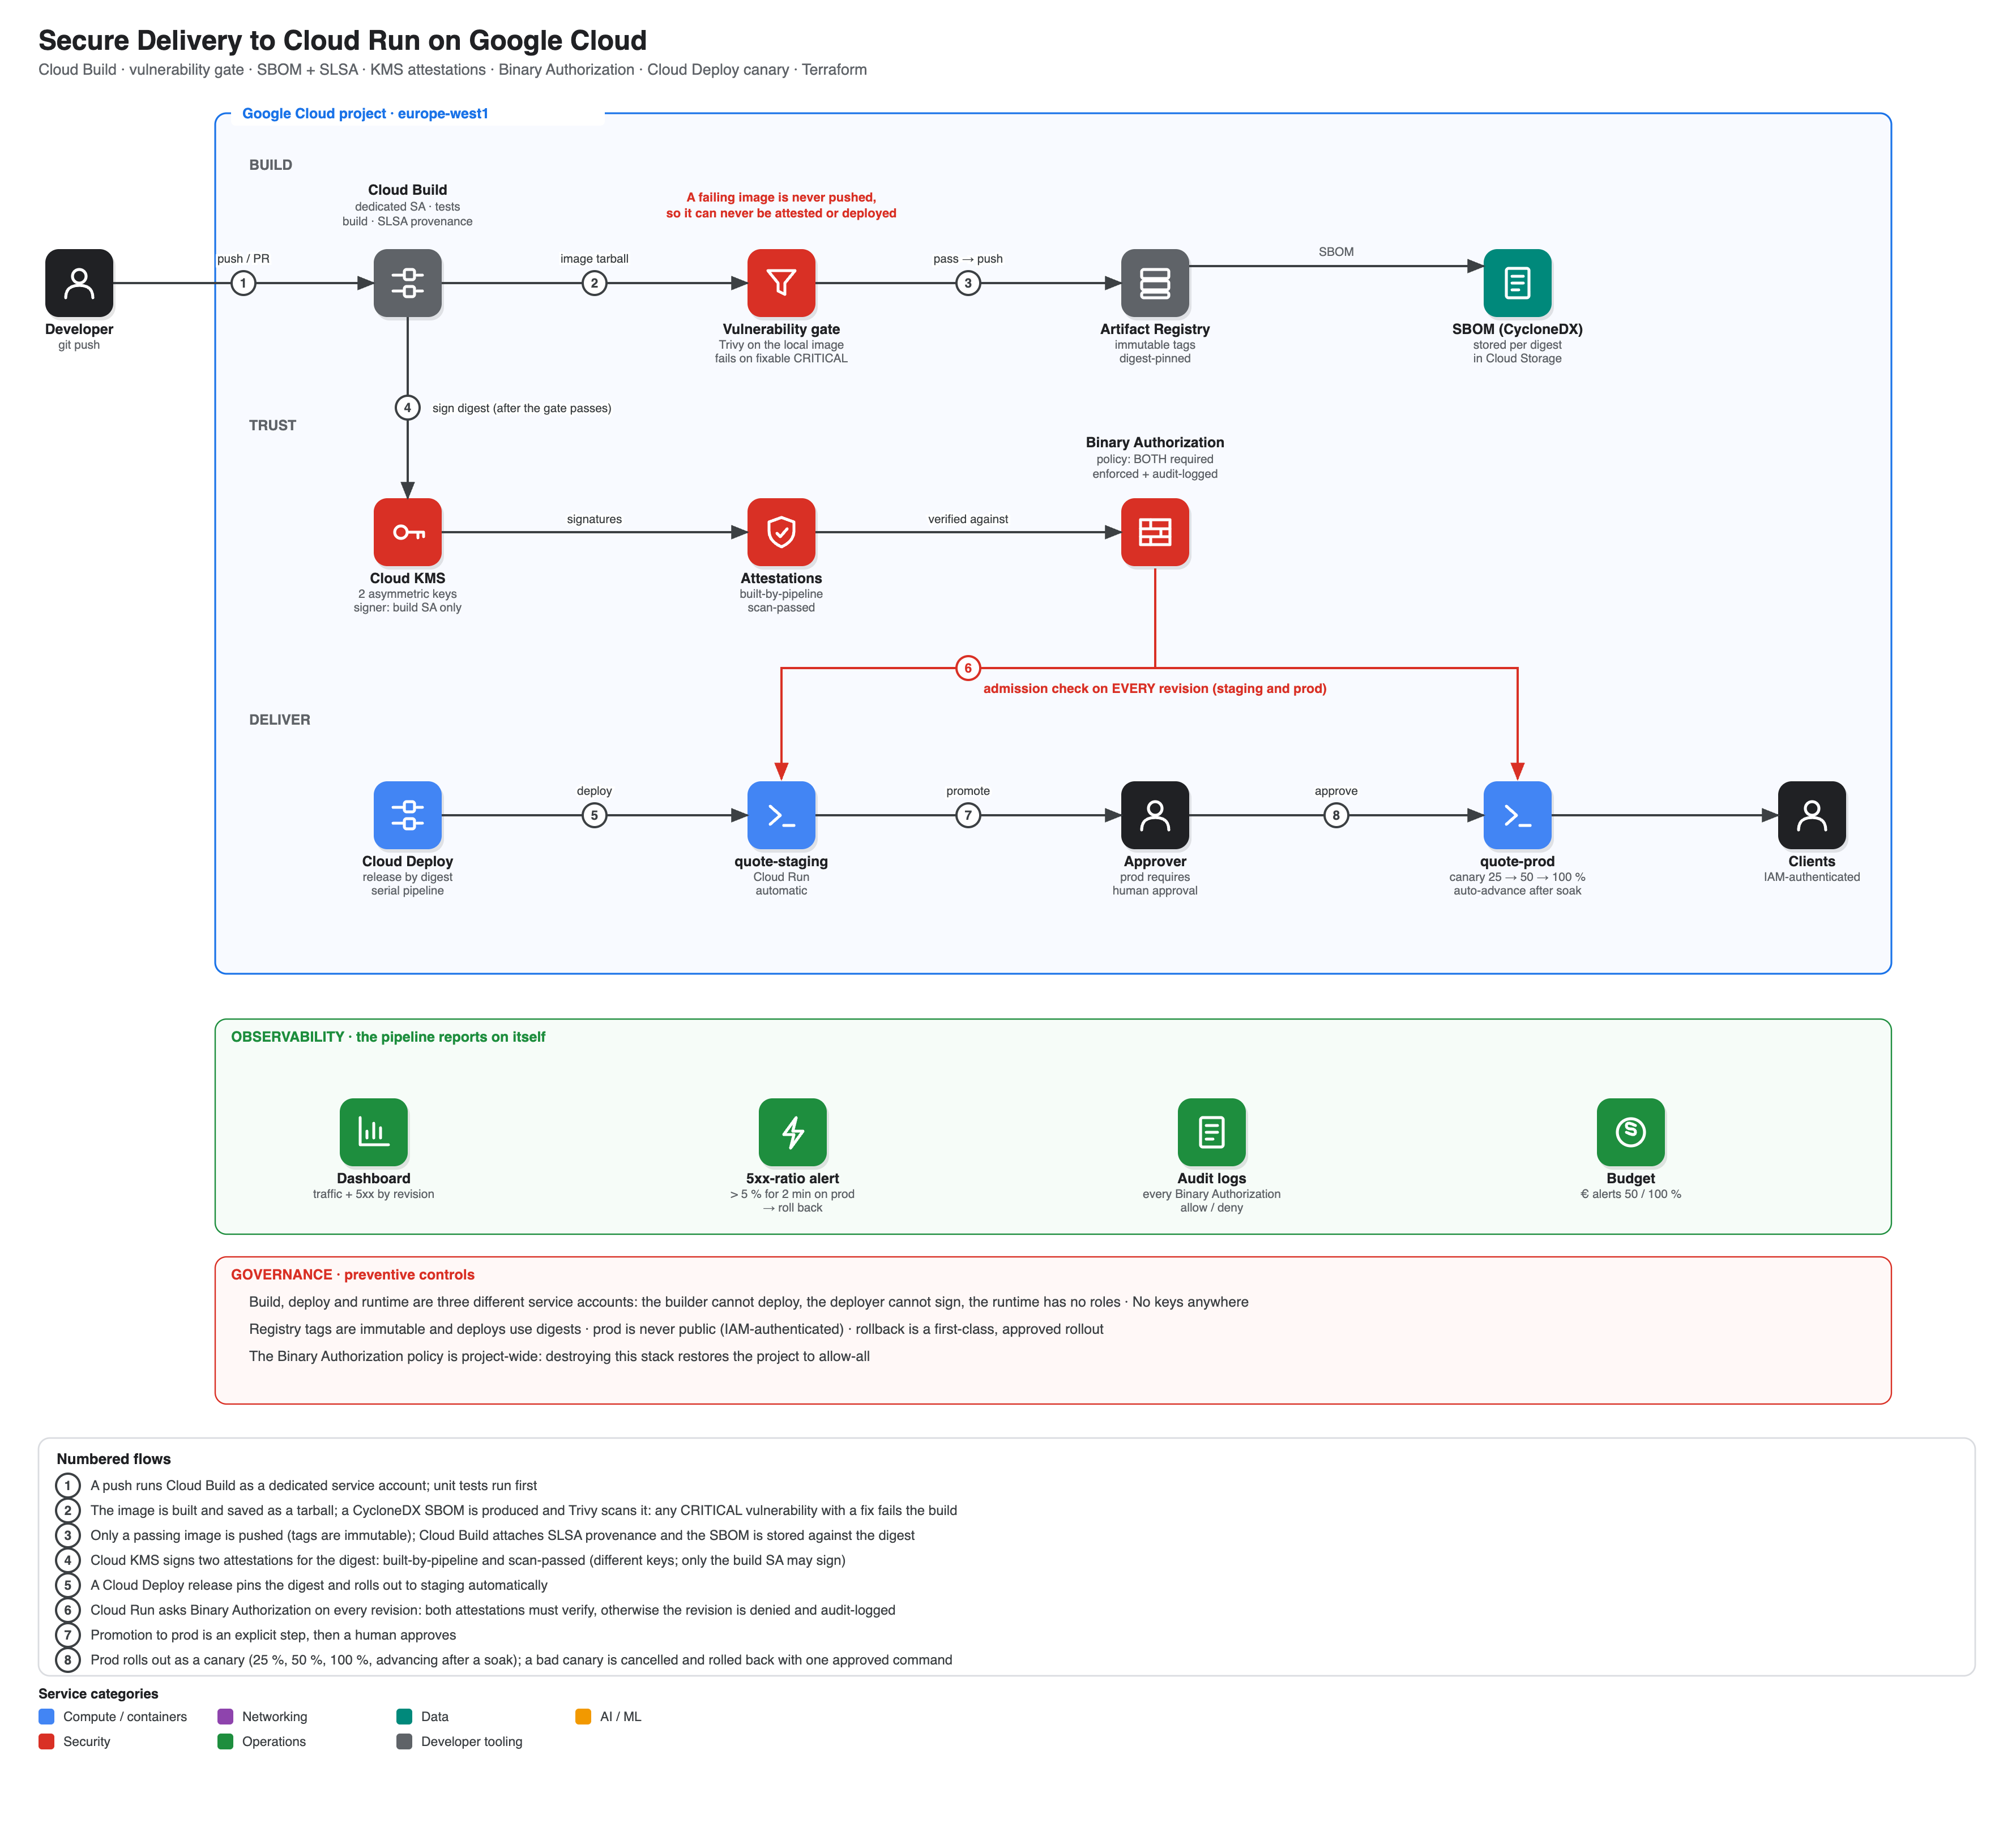Click the 'sign digest (after the gate passes)' label
Image resolution: width=2016 pixels, height=1823 pixels.
521,408
